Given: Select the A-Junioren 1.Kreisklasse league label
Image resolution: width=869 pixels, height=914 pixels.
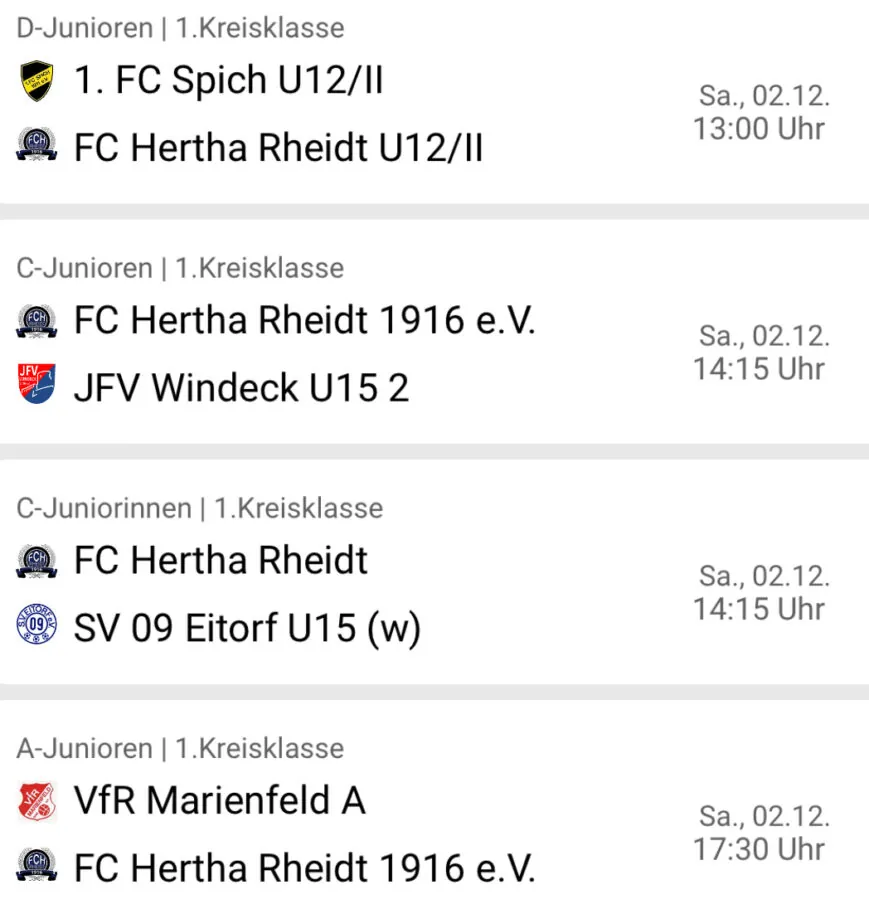Looking at the screenshot, I should coord(180,748).
